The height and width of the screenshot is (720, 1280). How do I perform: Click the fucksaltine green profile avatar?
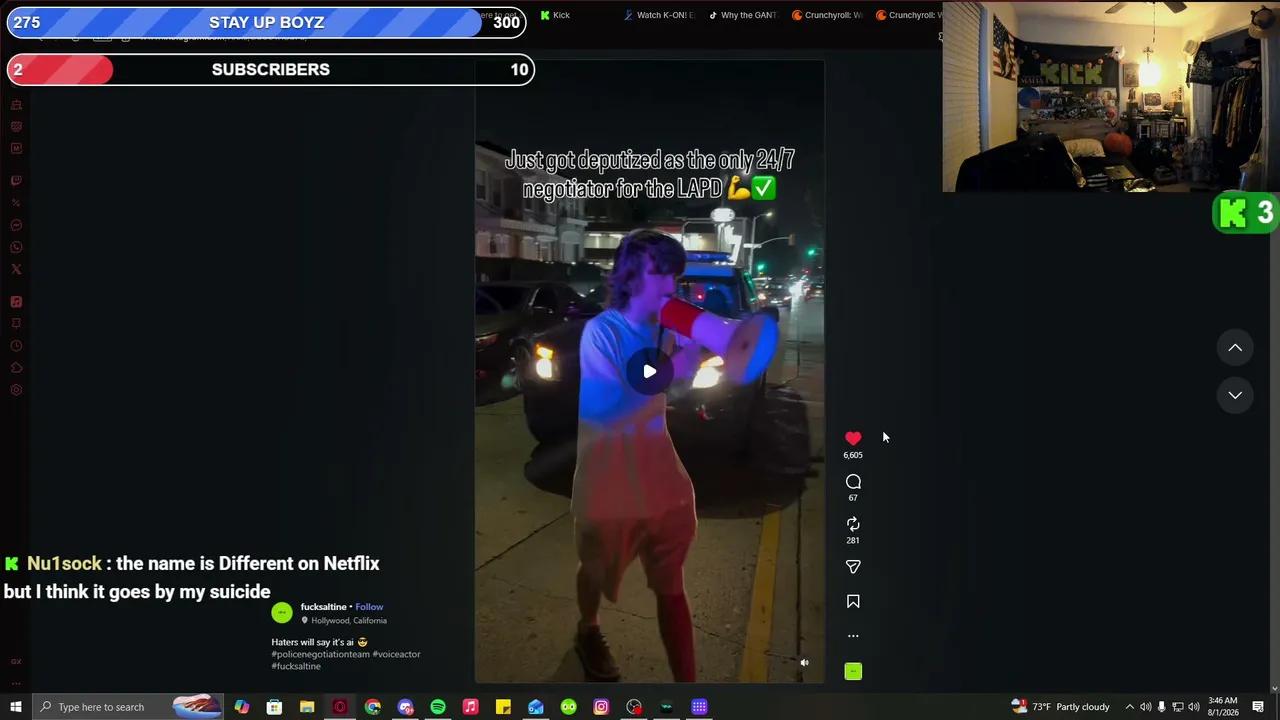click(x=282, y=613)
